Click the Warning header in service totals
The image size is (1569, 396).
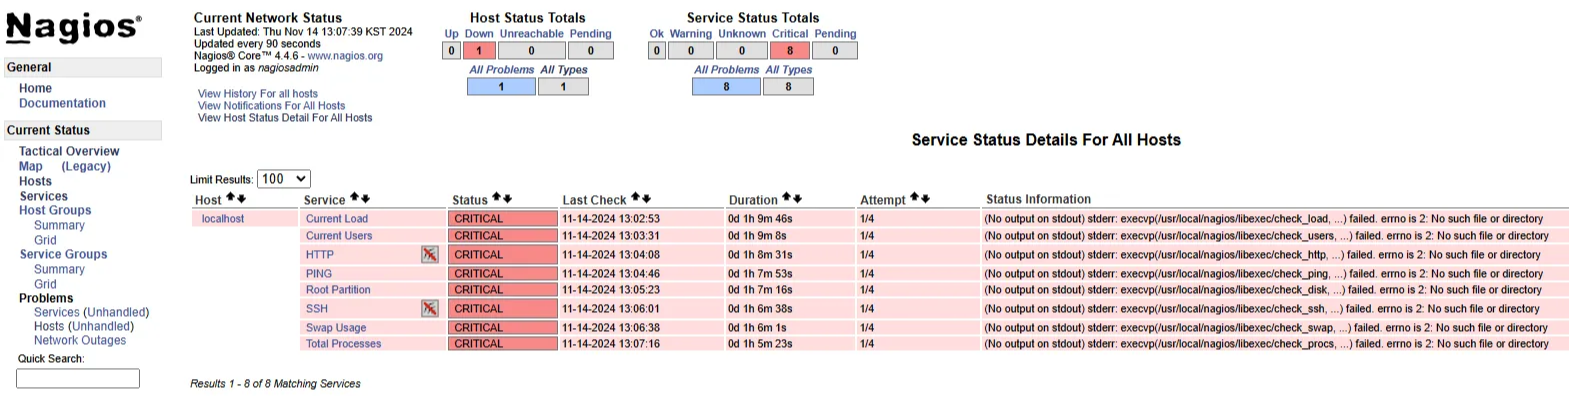click(691, 34)
